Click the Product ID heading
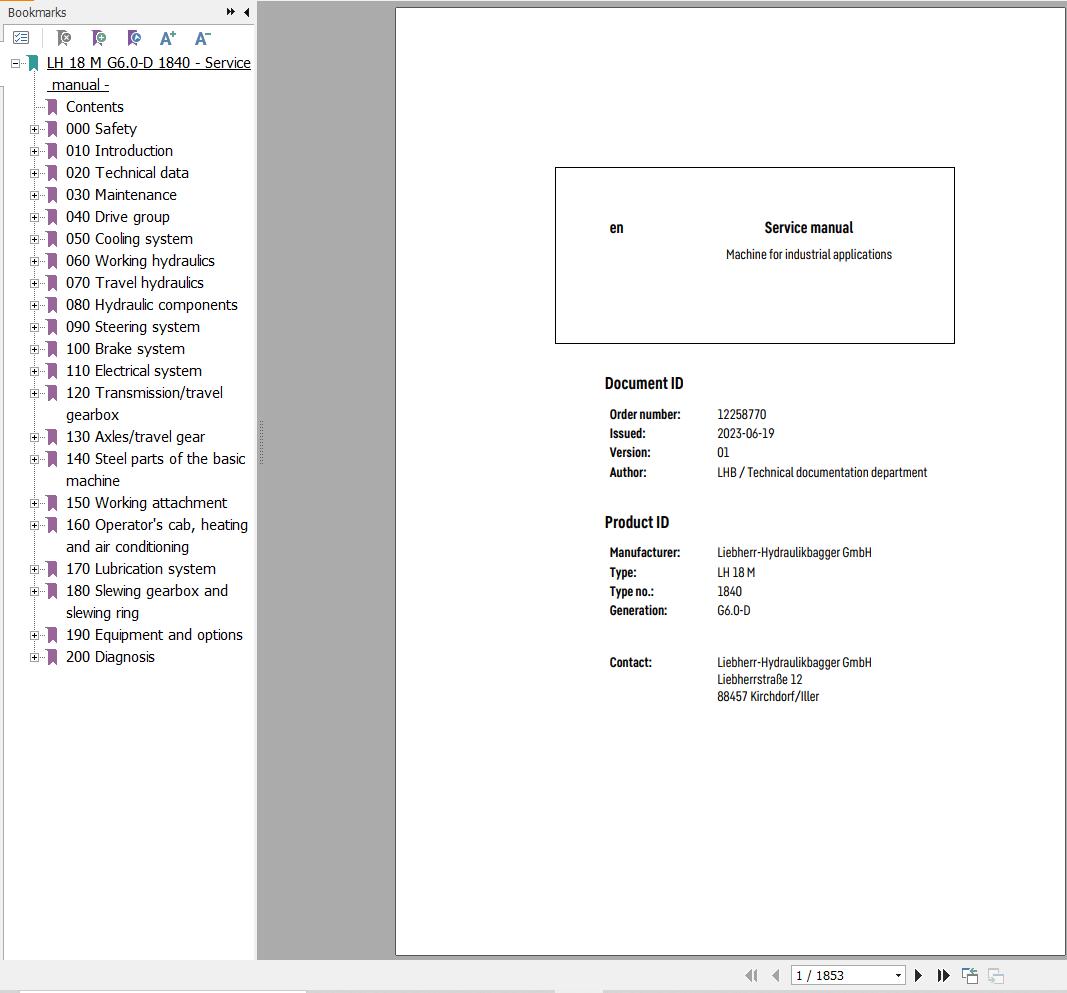 click(637, 522)
